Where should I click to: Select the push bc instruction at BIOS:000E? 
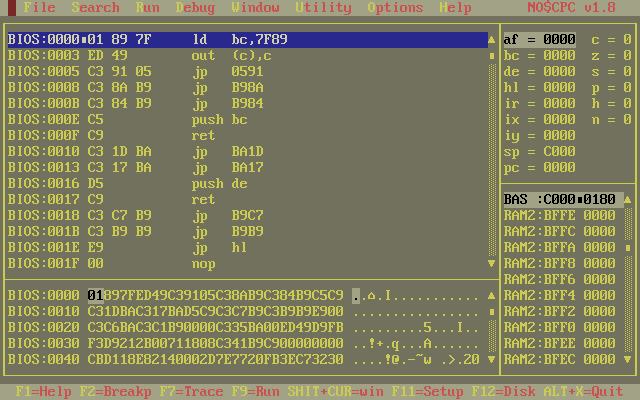tap(208, 120)
